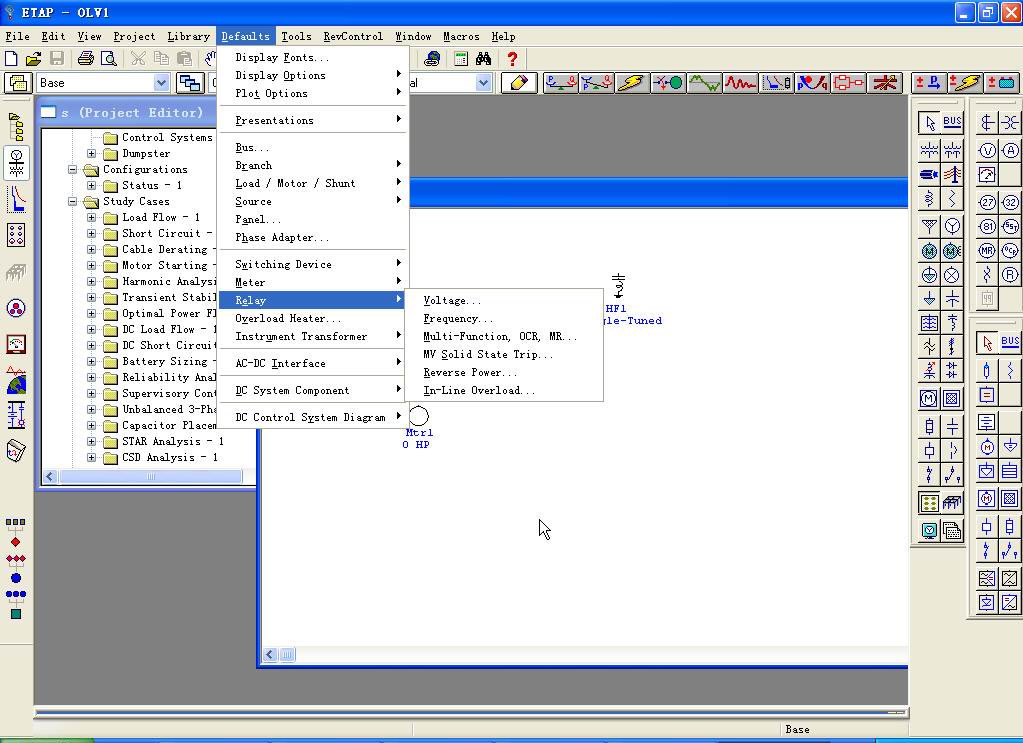1023x743 pixels.
Task: Choose Reverse Power... from the Relay submenu
Action: (x=504, y=372)
